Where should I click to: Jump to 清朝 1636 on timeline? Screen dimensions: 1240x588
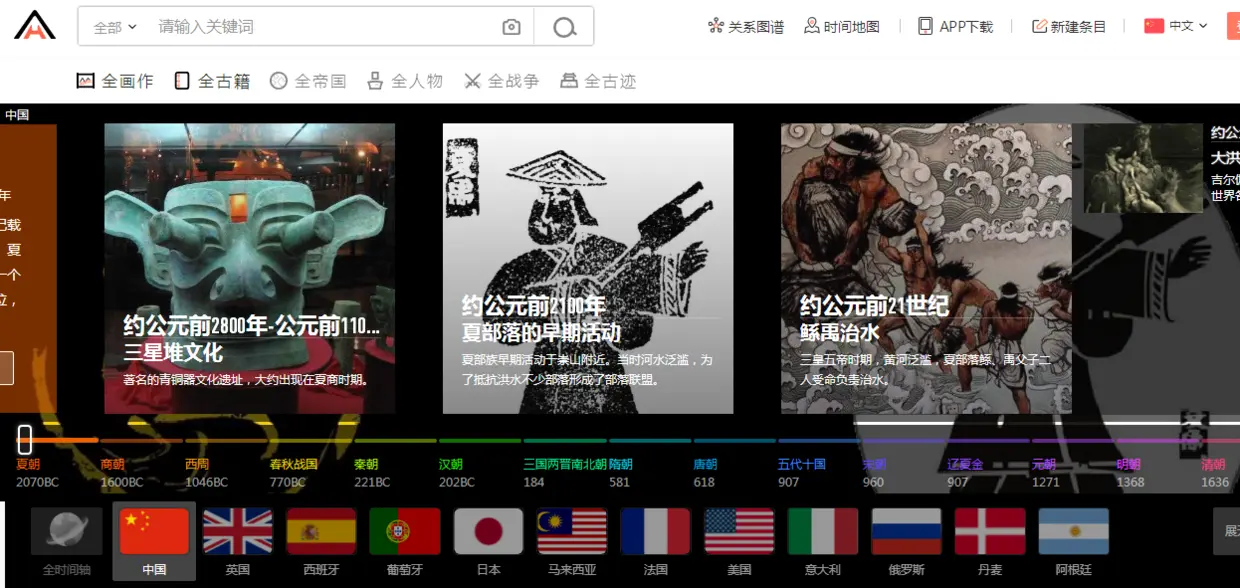[x=1215, y=473]
